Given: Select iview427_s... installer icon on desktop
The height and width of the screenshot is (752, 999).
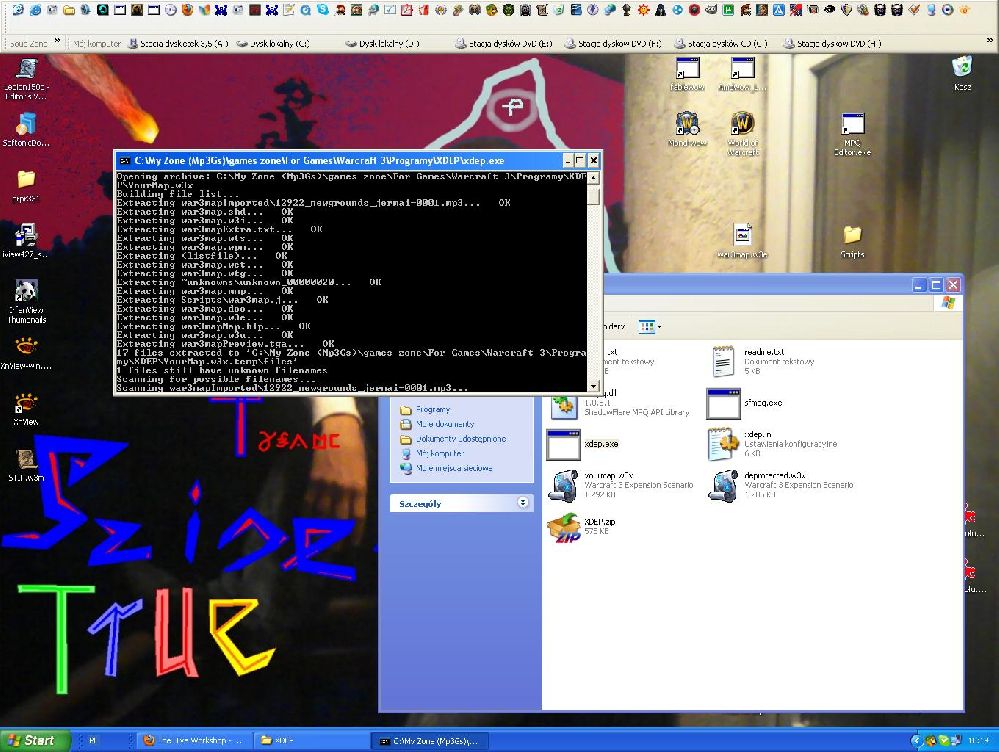Looking at the screenshot, I should click(26, 240).
